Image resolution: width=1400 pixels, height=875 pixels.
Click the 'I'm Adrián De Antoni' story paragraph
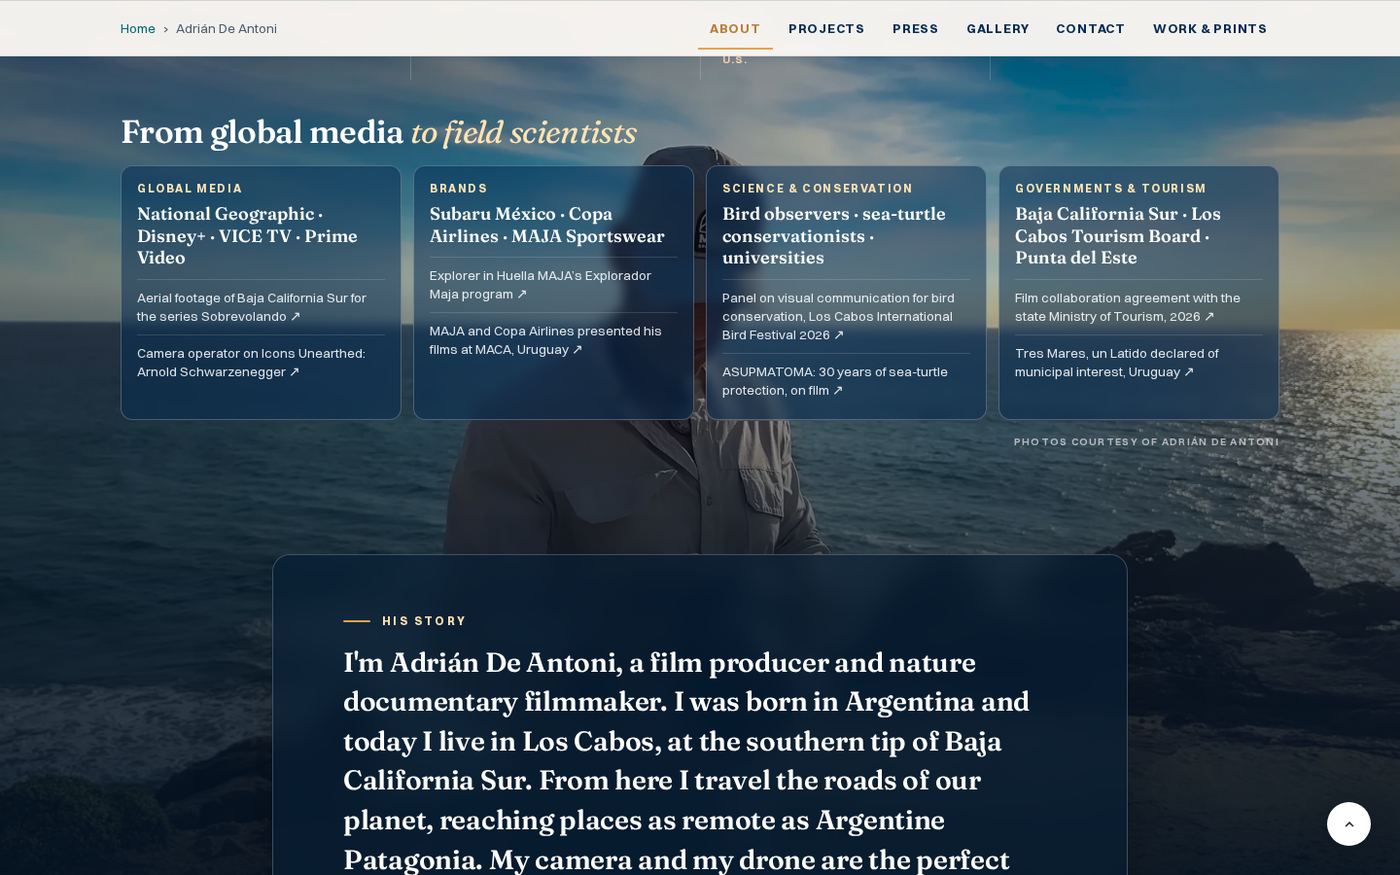pyautogui.click(x=686, y=761)
